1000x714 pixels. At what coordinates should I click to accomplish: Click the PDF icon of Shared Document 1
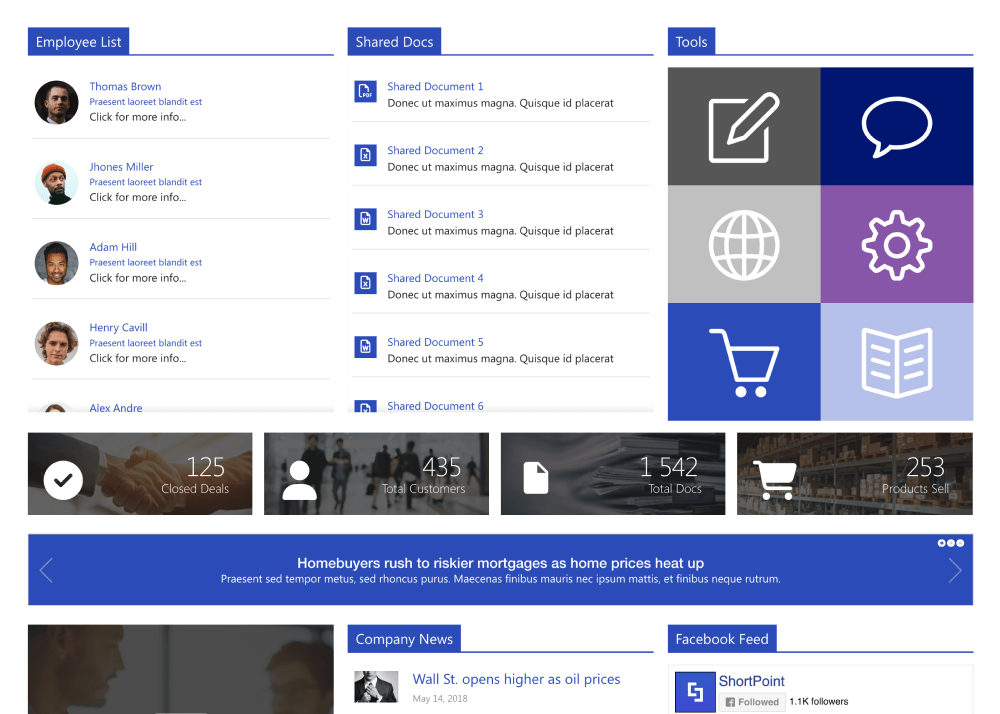coord(365,91)
